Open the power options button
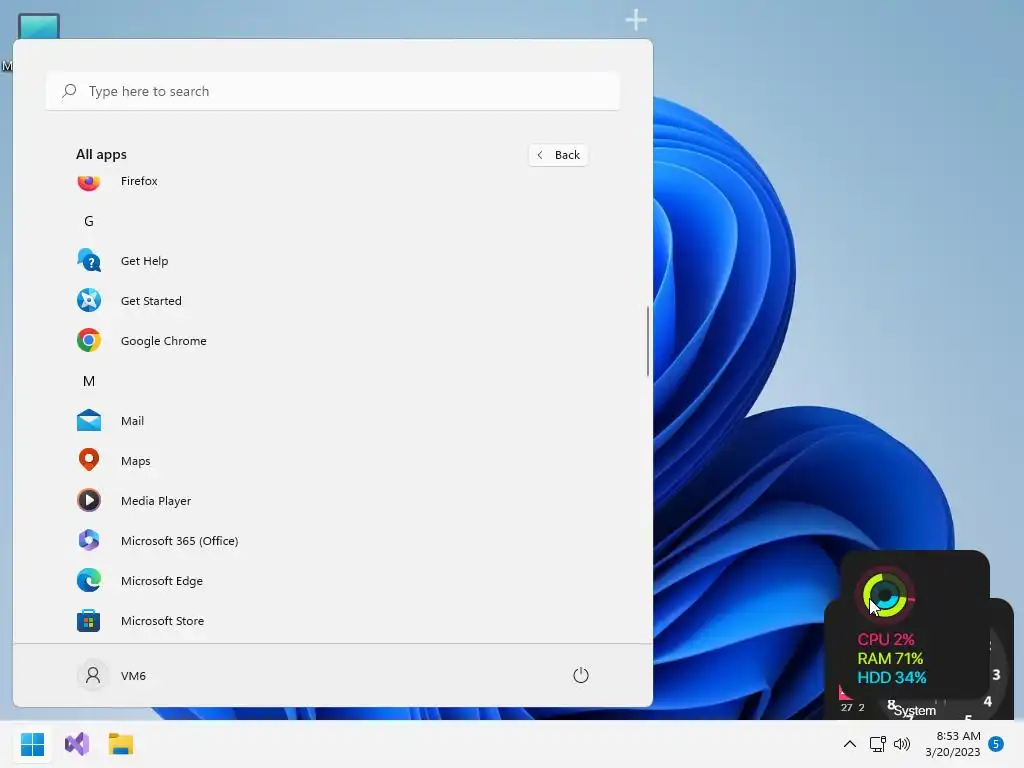The height and width of the screenshot is (768, 1024). click(581, 675)
